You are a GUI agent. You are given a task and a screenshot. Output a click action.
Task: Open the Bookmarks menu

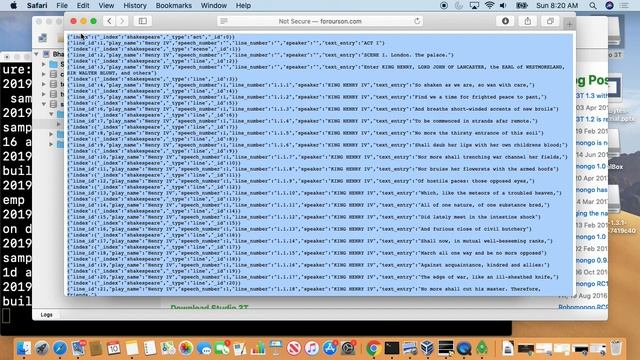click(x=173, y=6)
